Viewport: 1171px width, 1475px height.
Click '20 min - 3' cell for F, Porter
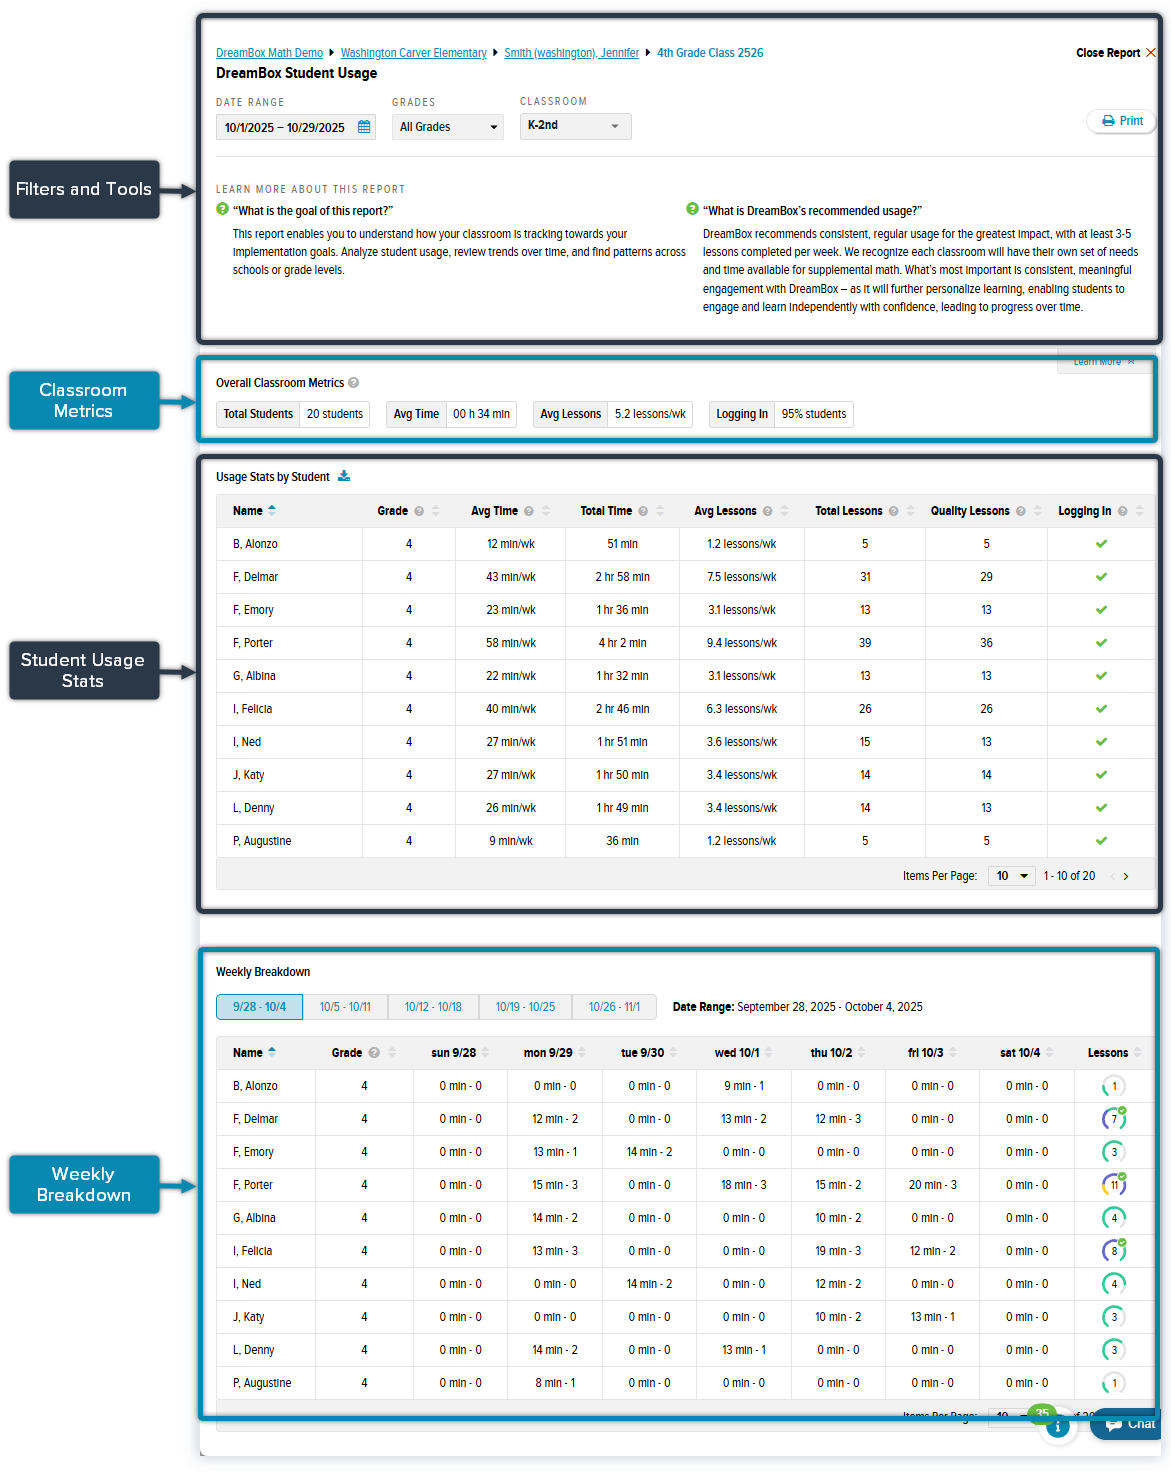[x=932, y=1185]
